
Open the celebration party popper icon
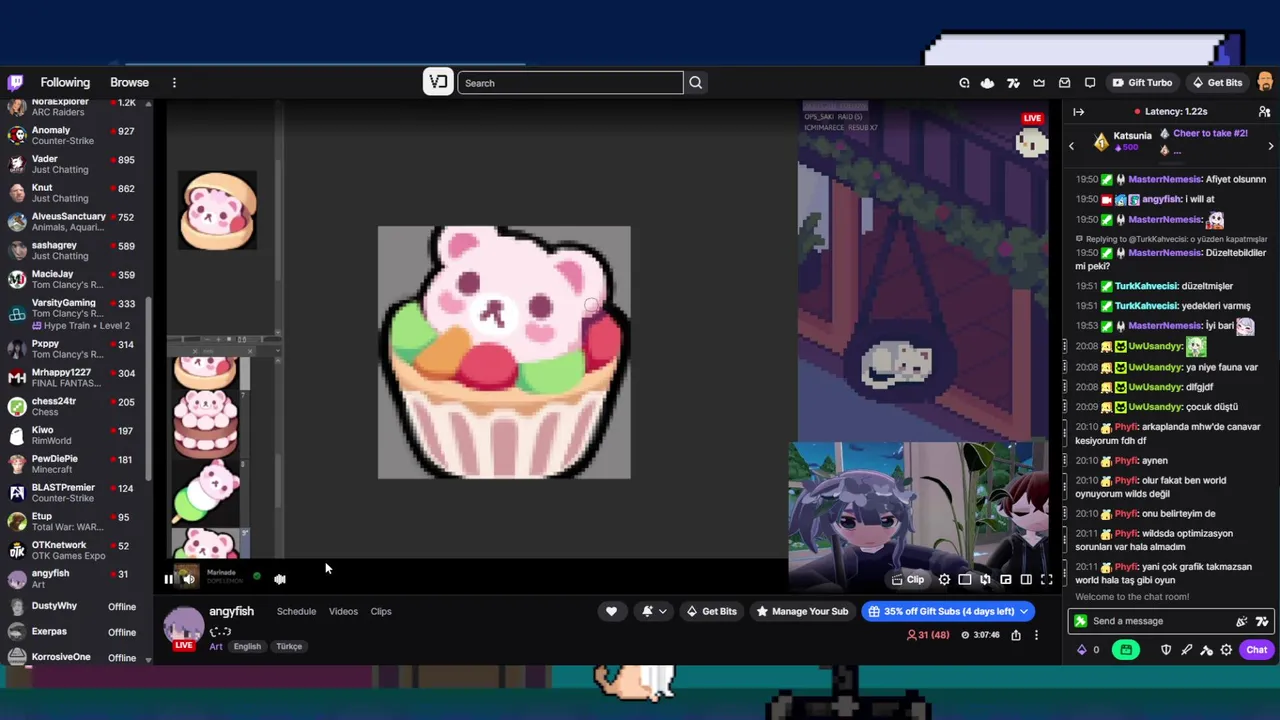(x=1241, y=621)
